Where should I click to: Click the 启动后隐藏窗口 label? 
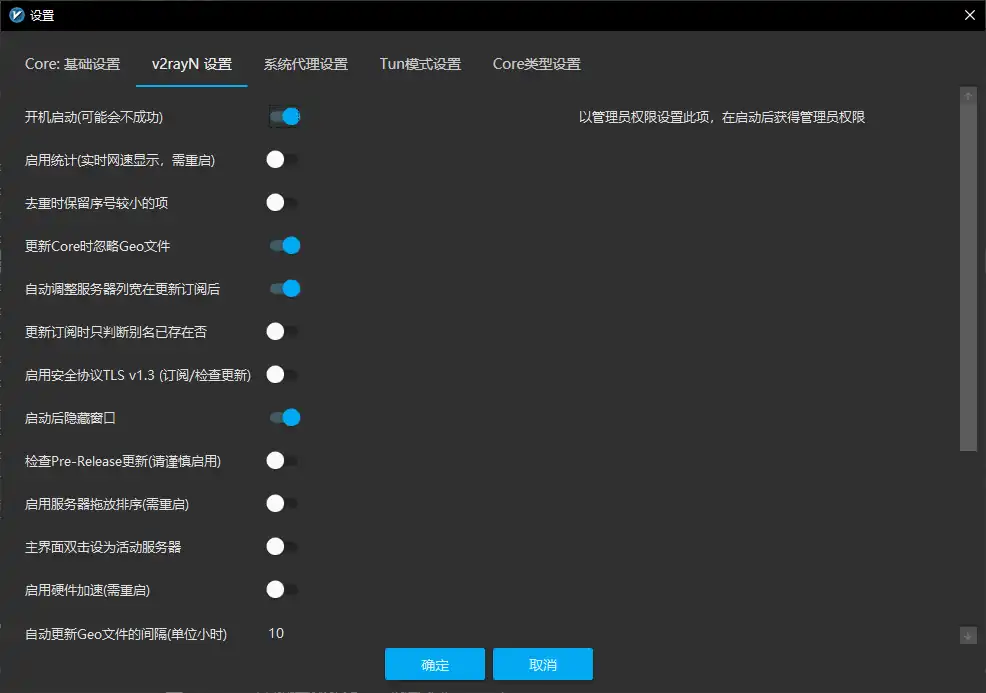70,418
